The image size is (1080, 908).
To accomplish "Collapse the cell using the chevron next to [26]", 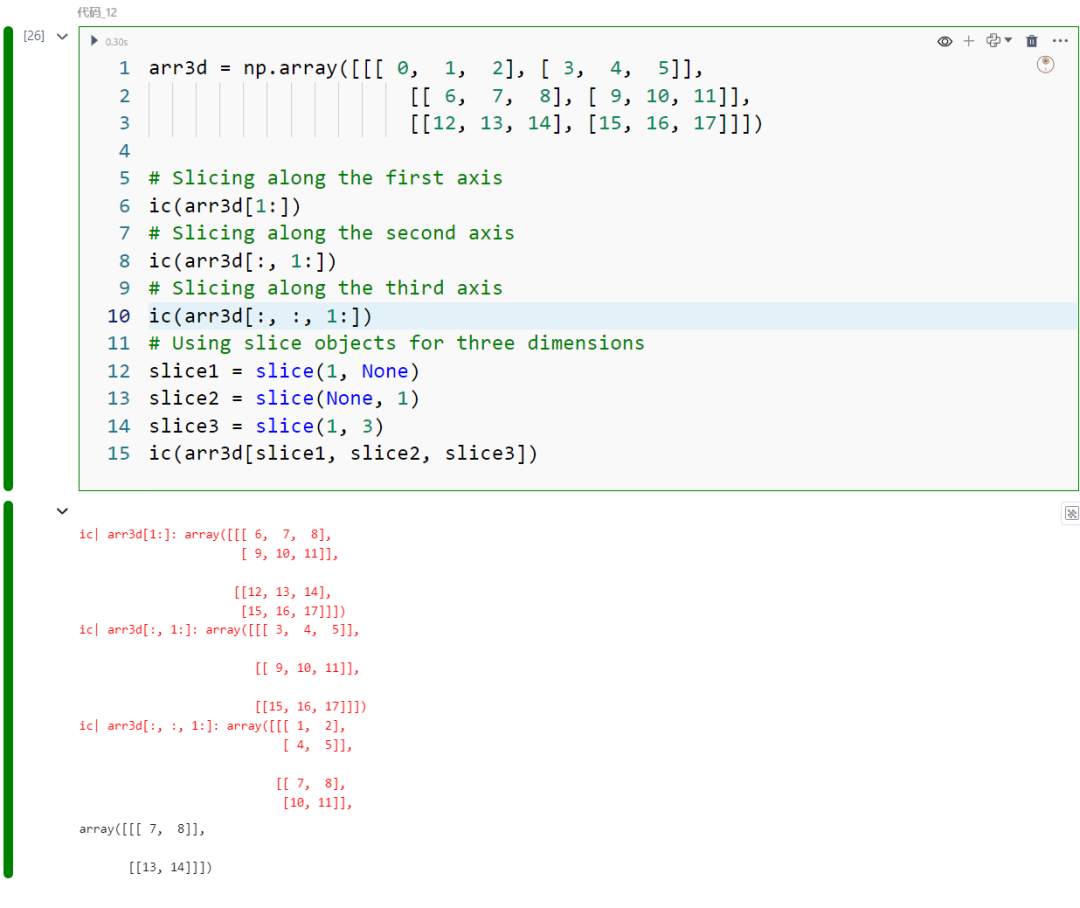I will [x=61, y=34].
